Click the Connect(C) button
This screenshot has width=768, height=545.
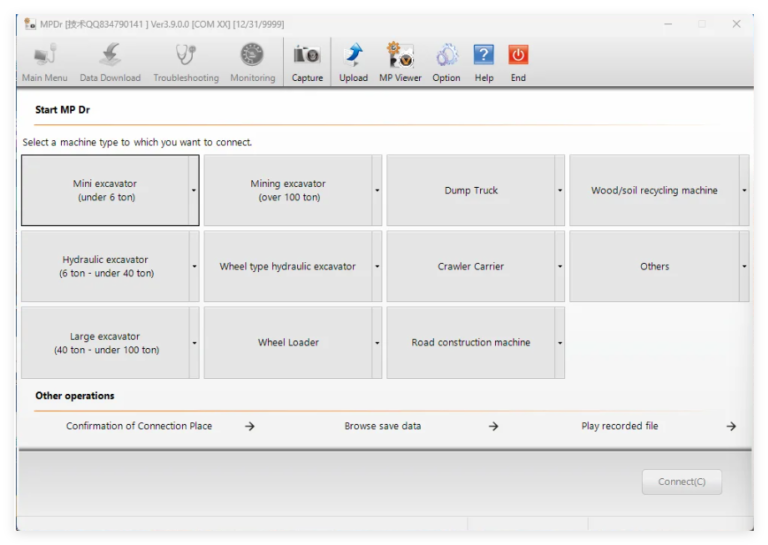[x=681, y=482]
